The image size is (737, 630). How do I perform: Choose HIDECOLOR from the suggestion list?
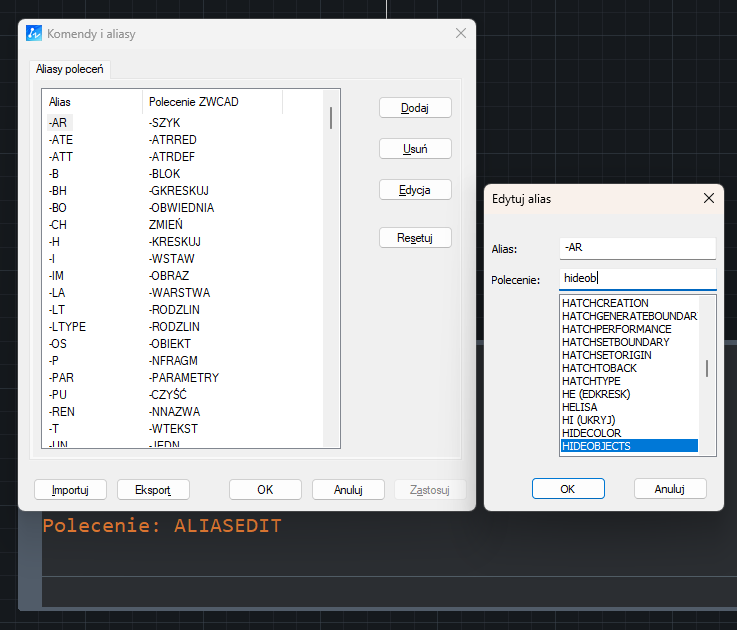click(x=630, y=433)
